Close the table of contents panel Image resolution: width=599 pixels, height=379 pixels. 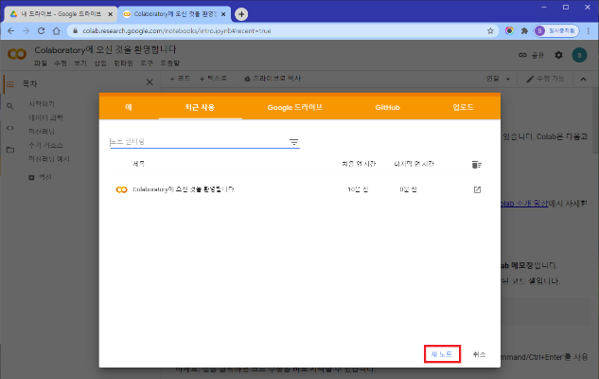tap(149, 82)
